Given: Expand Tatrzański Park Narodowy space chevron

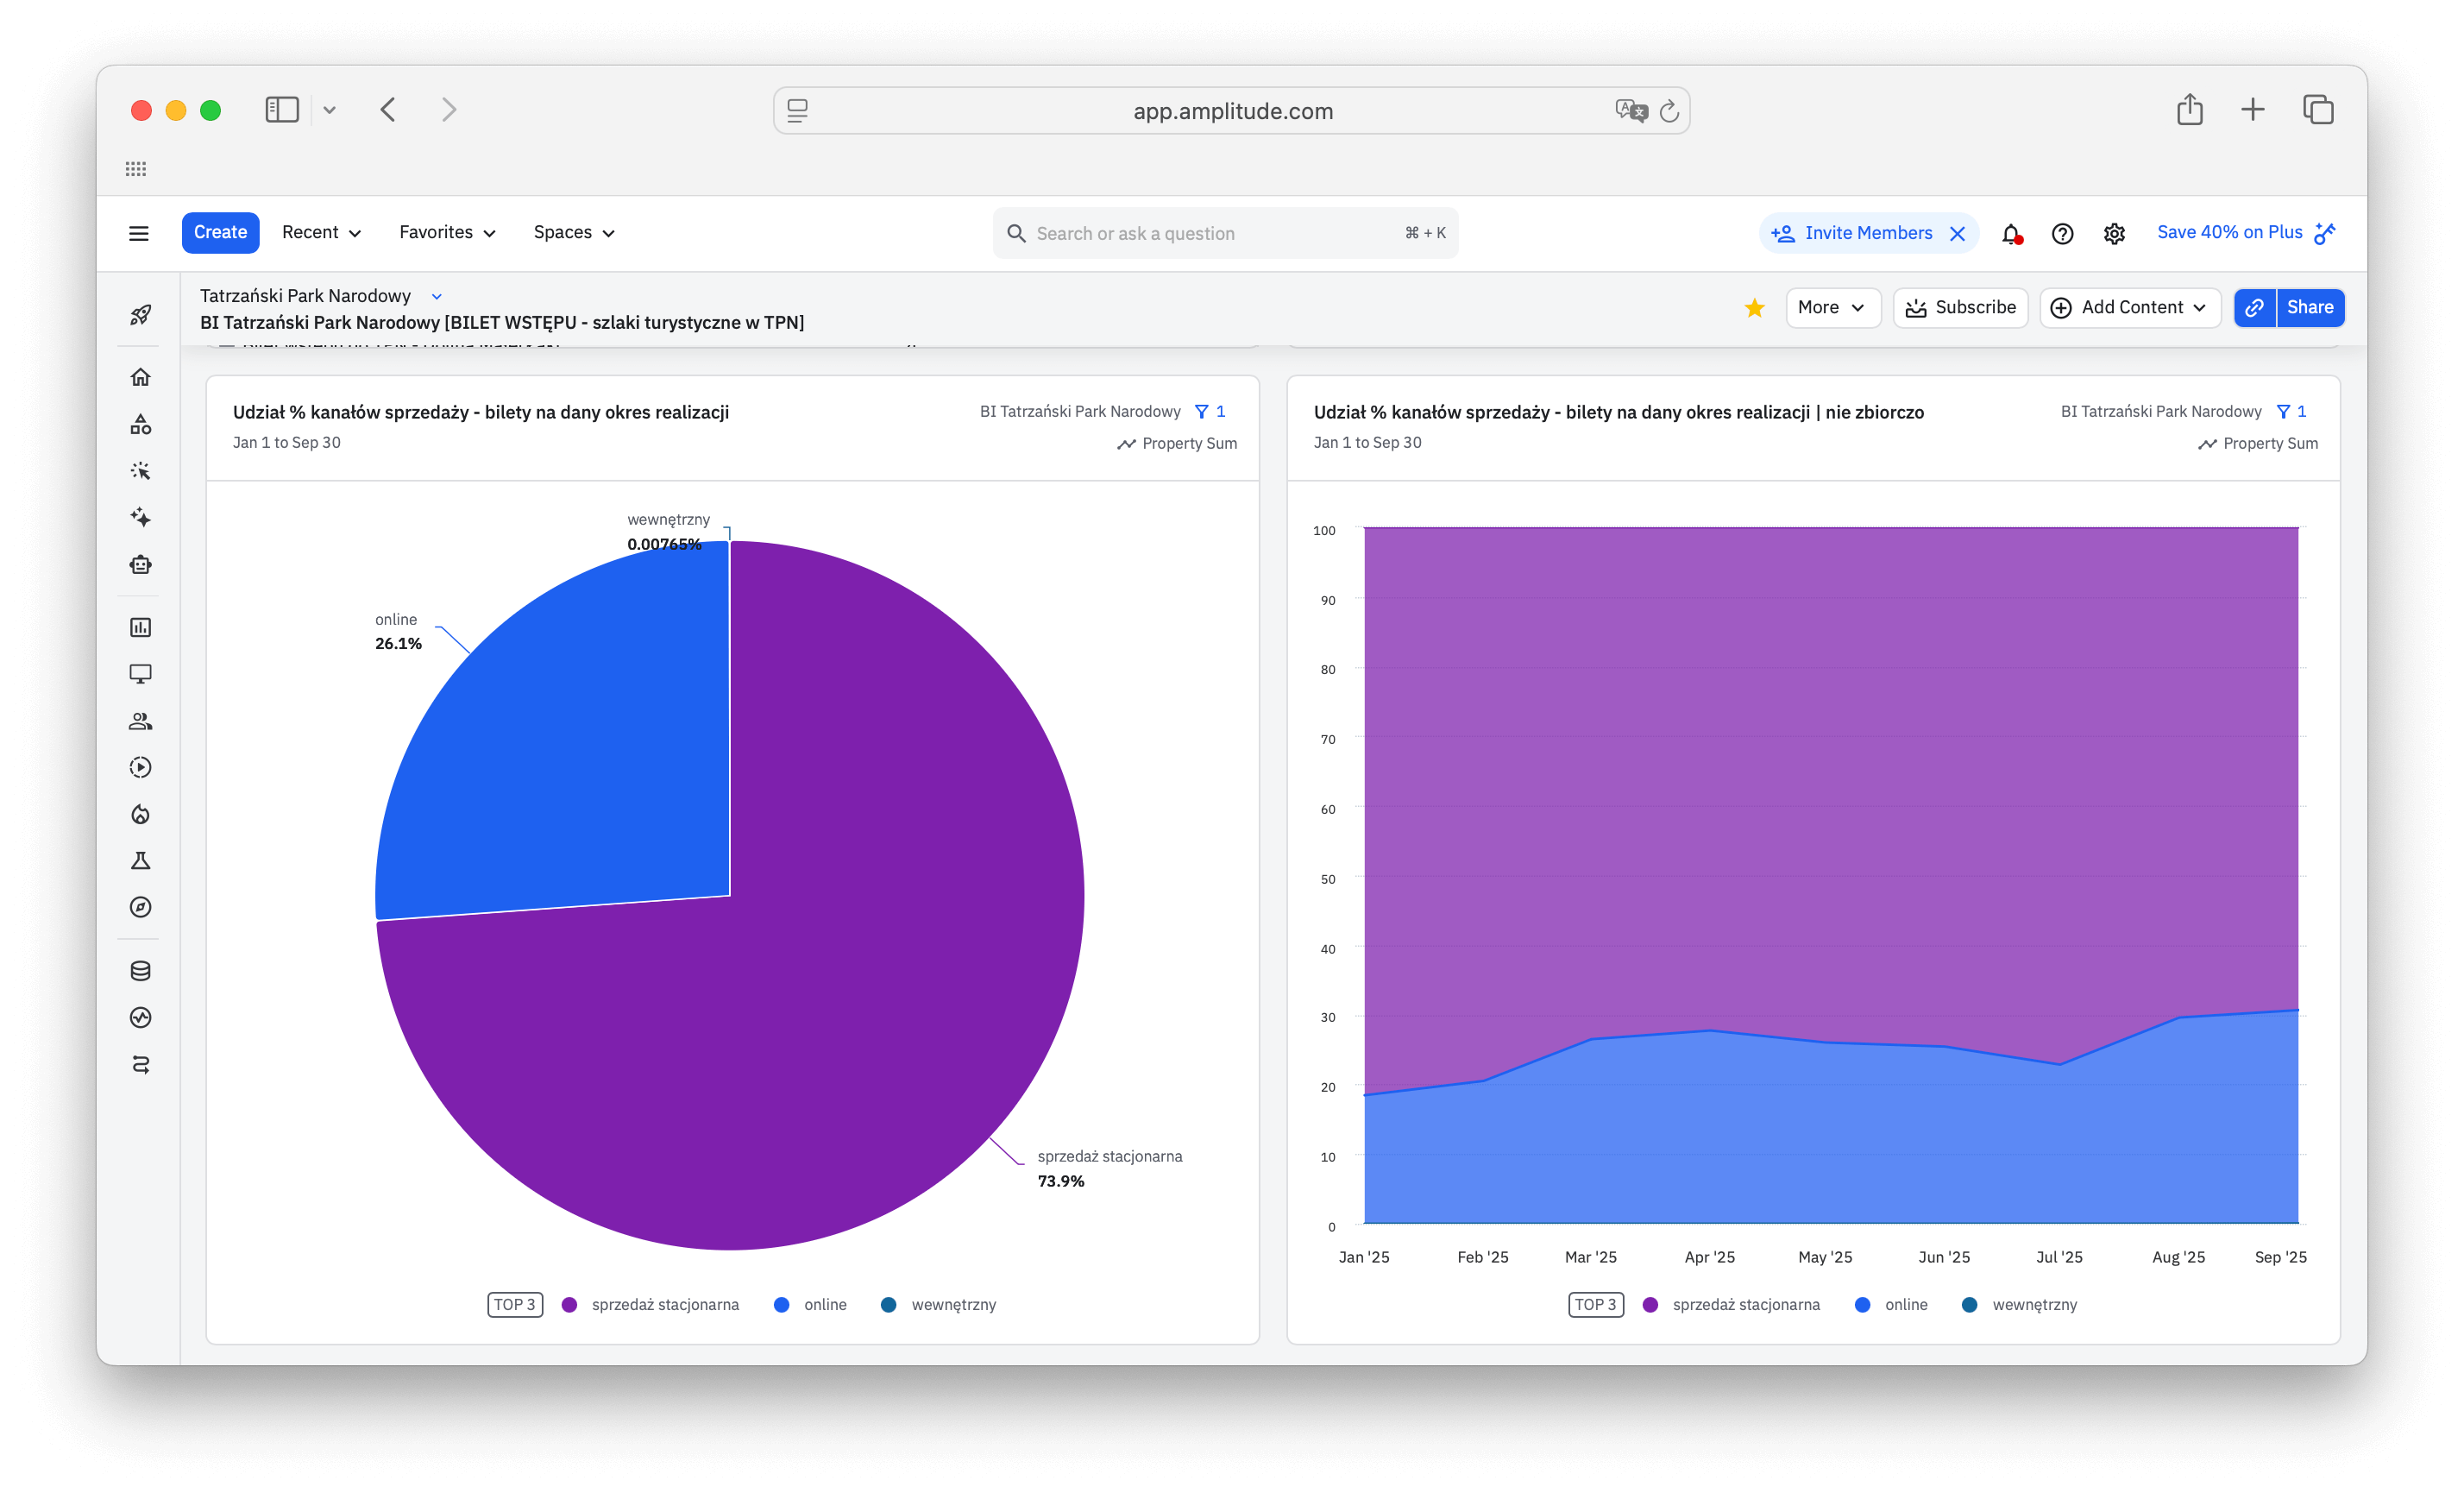Looking at the screenshot, I should point(436,296).
